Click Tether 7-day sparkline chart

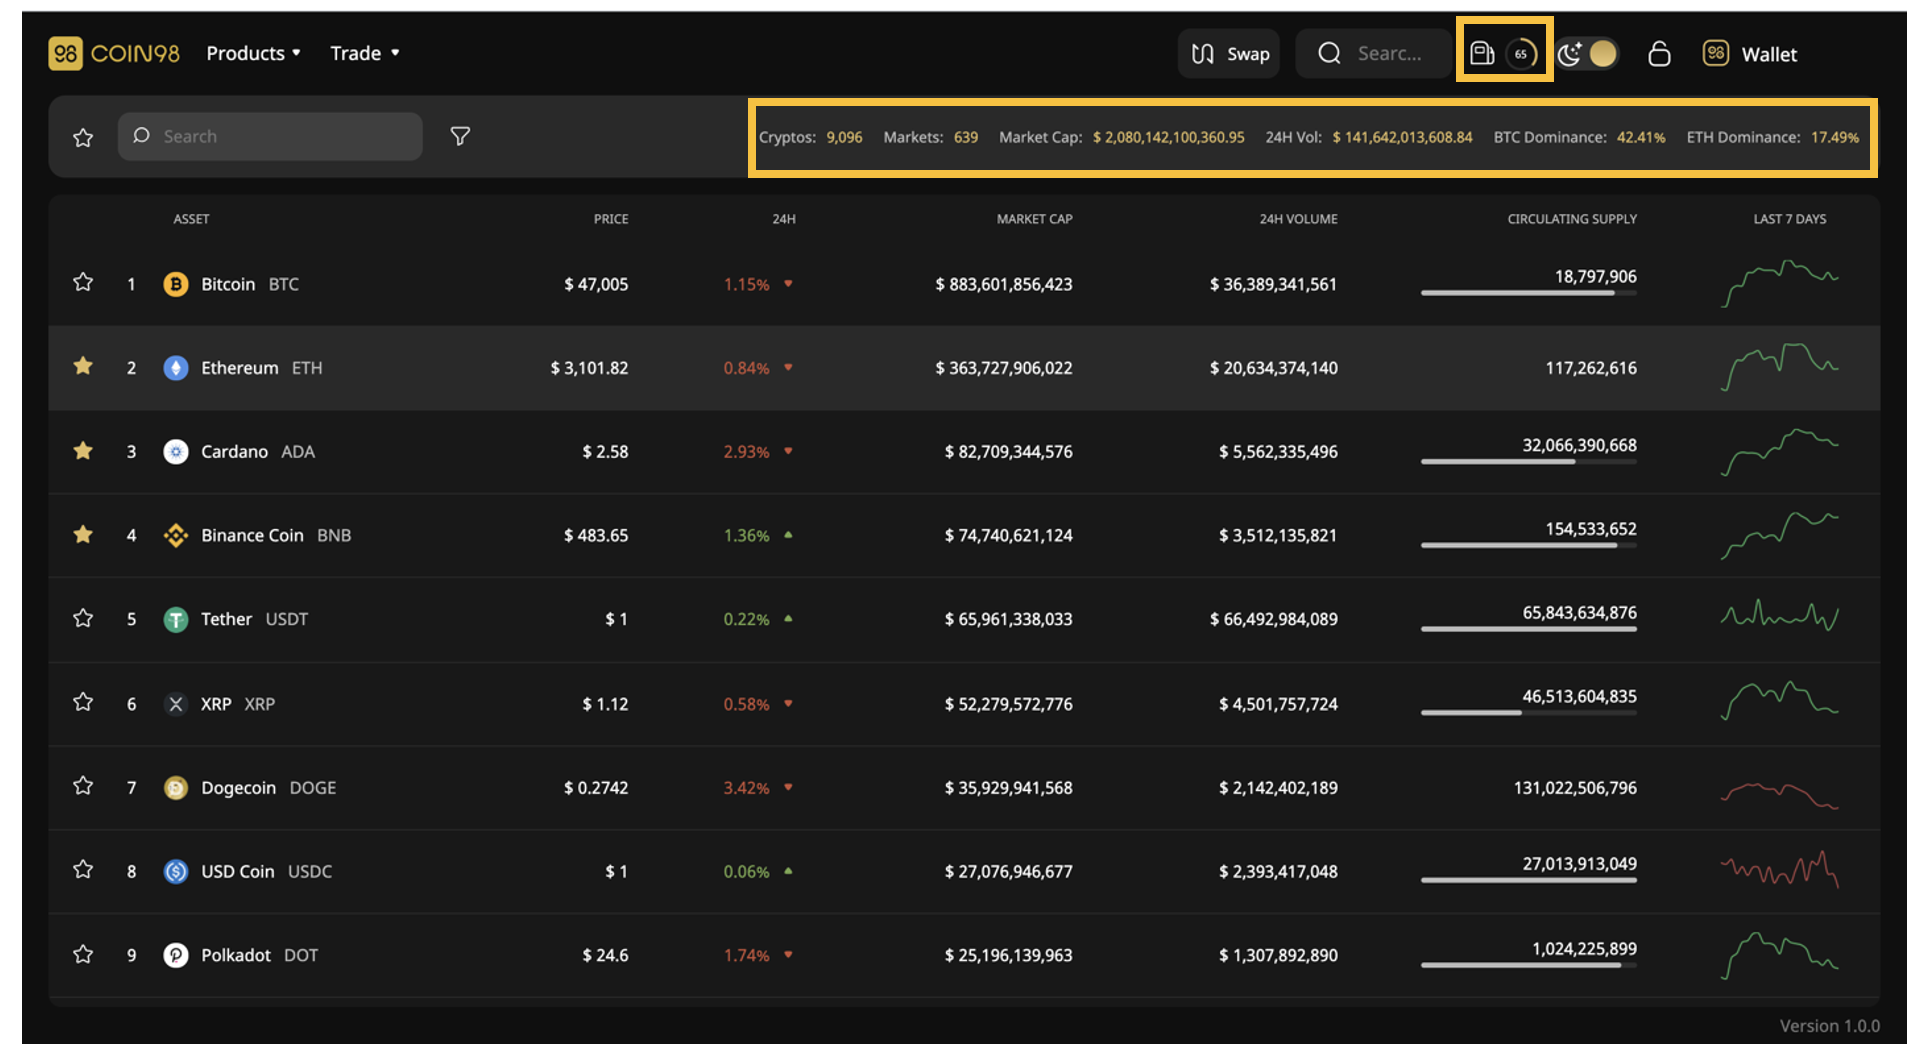(1780, 615)
